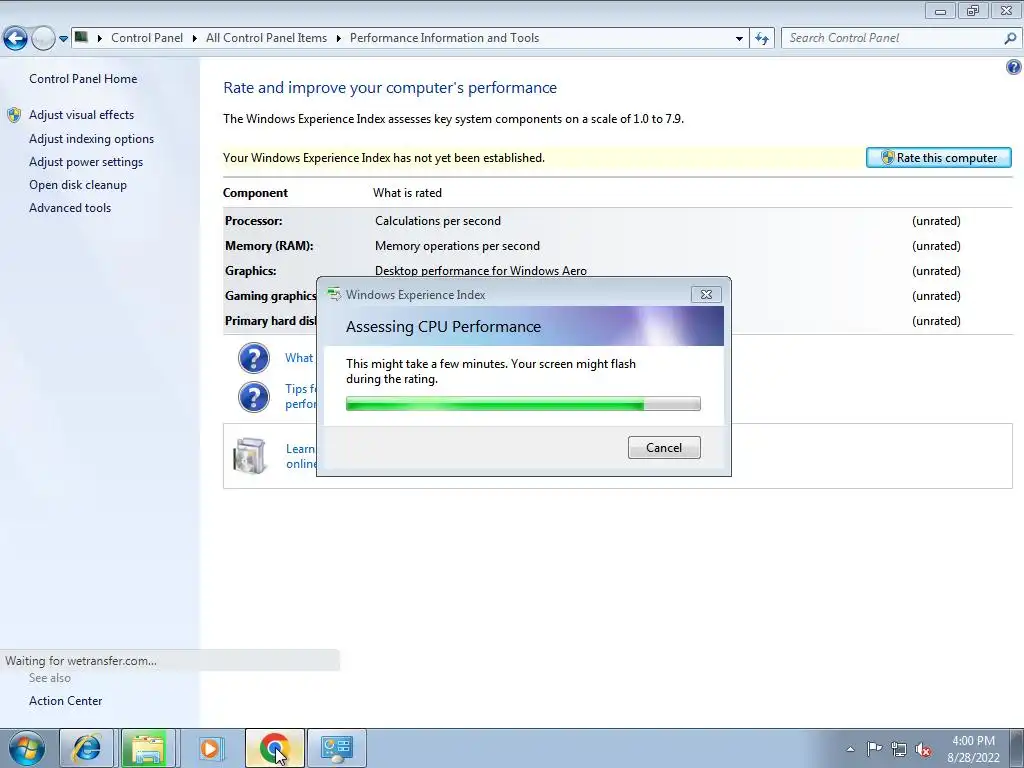Open Control Panel Home
This screenshot has height=768, width=1024.
pyautogui.click(x=83, y=78)
